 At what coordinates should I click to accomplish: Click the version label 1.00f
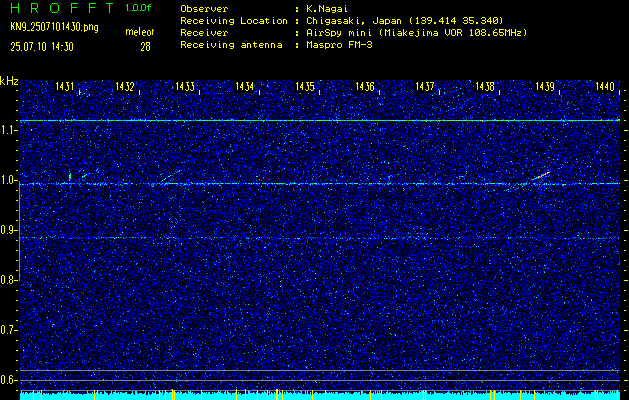138,8
